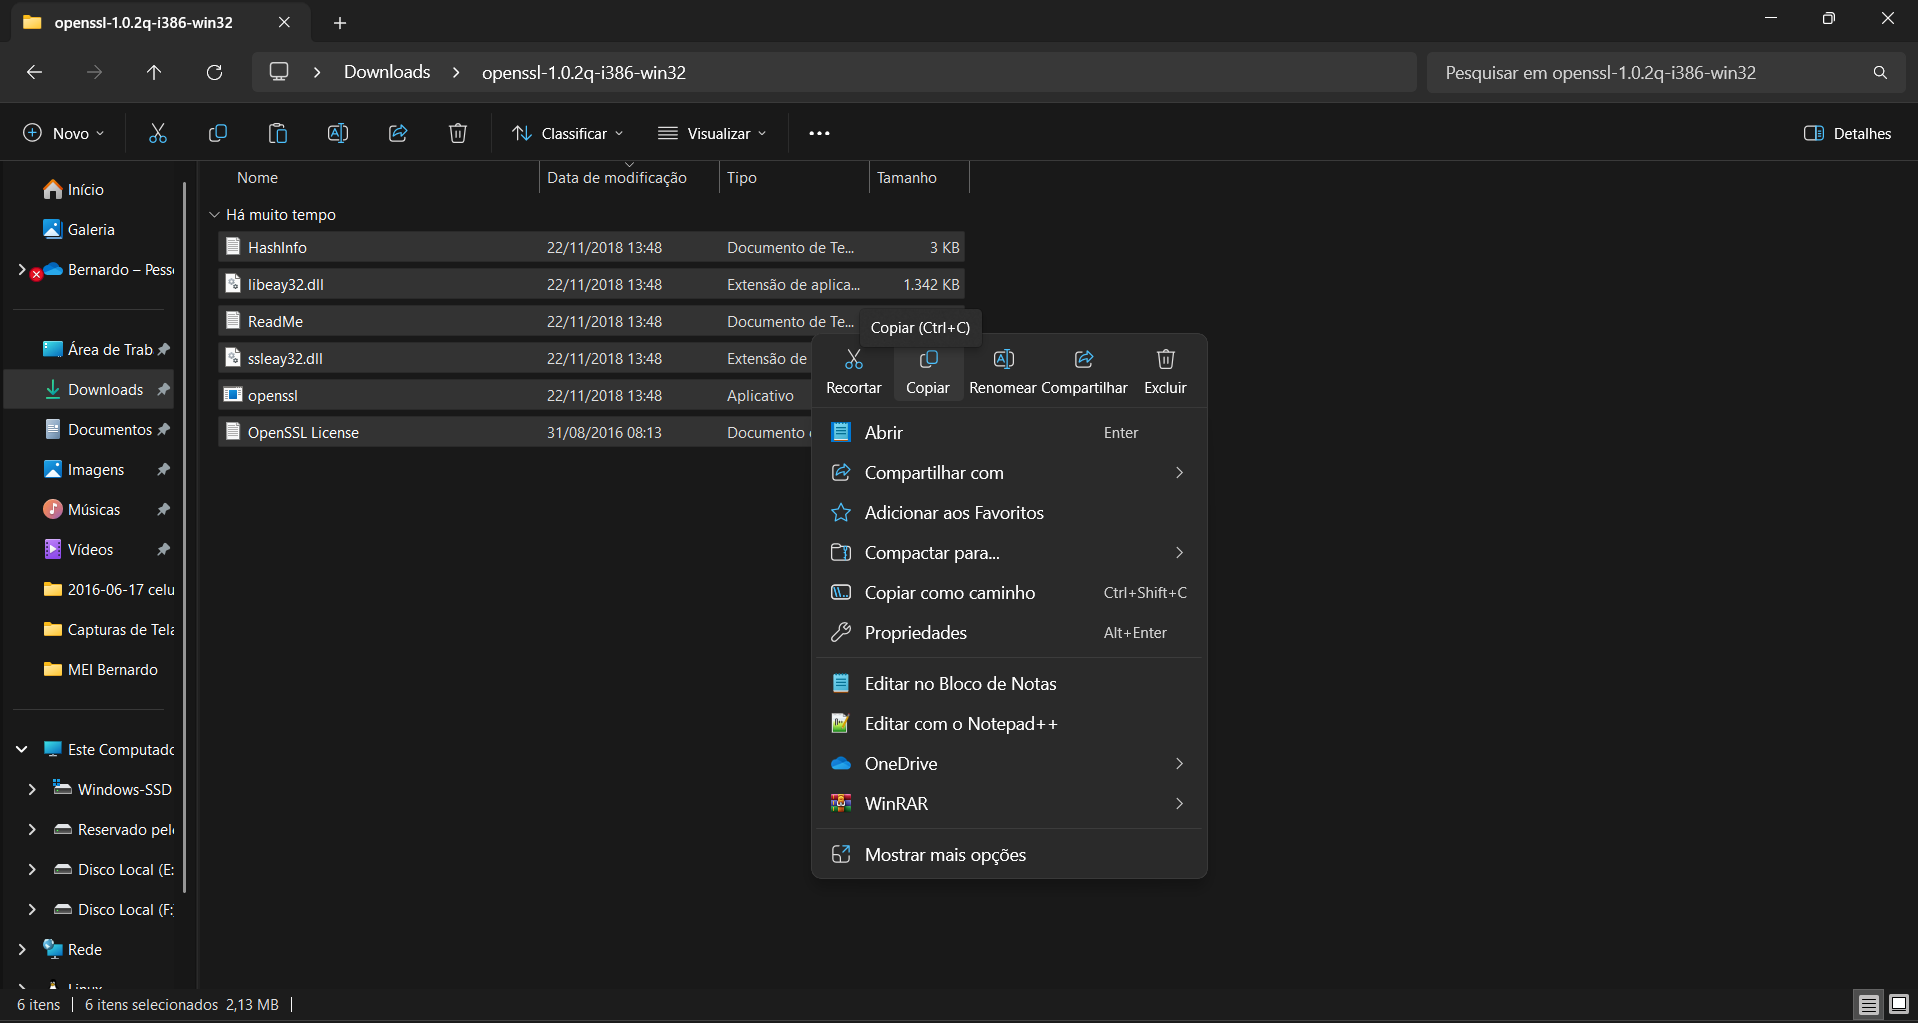The height and width of the screenshot is (1023, 1918).
Task: Select 'Copiar como caminho' menu entry
Action: coord(949,593)
